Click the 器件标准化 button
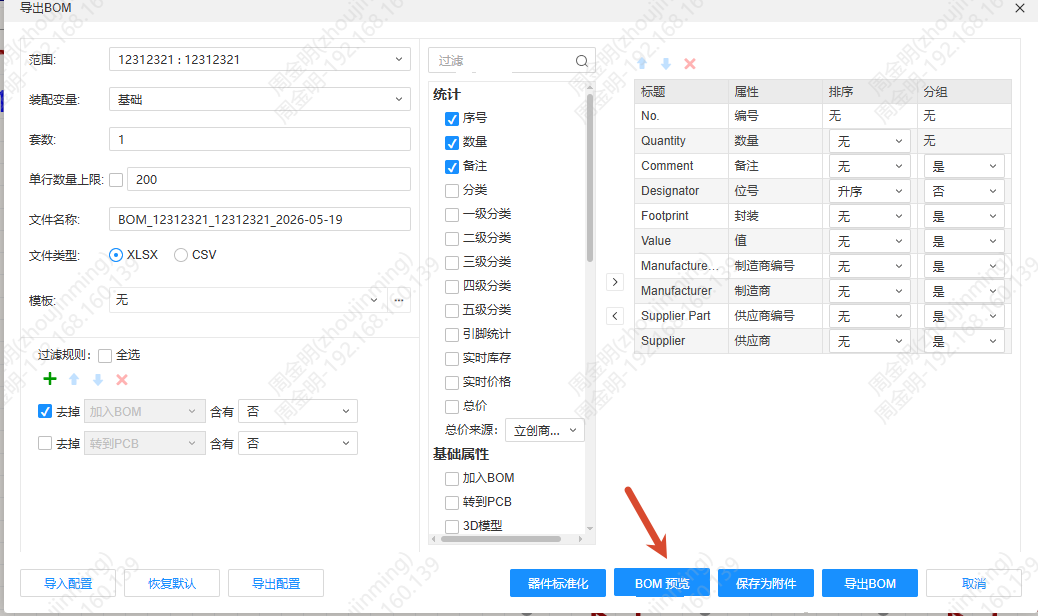 click(x=558, y=583)
